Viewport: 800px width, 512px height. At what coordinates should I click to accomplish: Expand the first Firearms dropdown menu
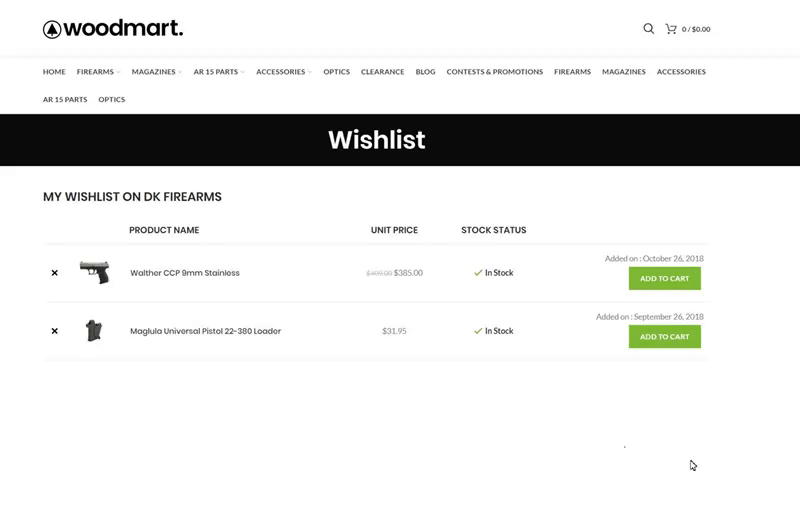tap(98, 72)
